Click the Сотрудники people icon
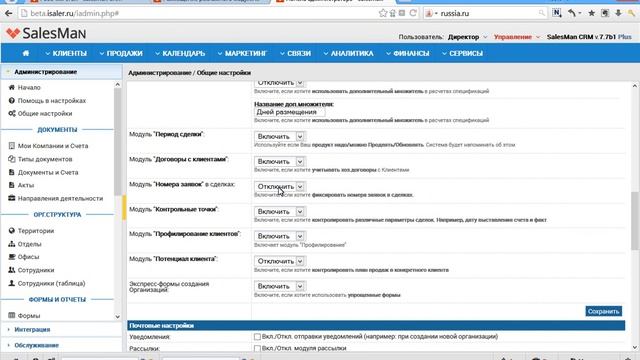 [x=11, y=270]
